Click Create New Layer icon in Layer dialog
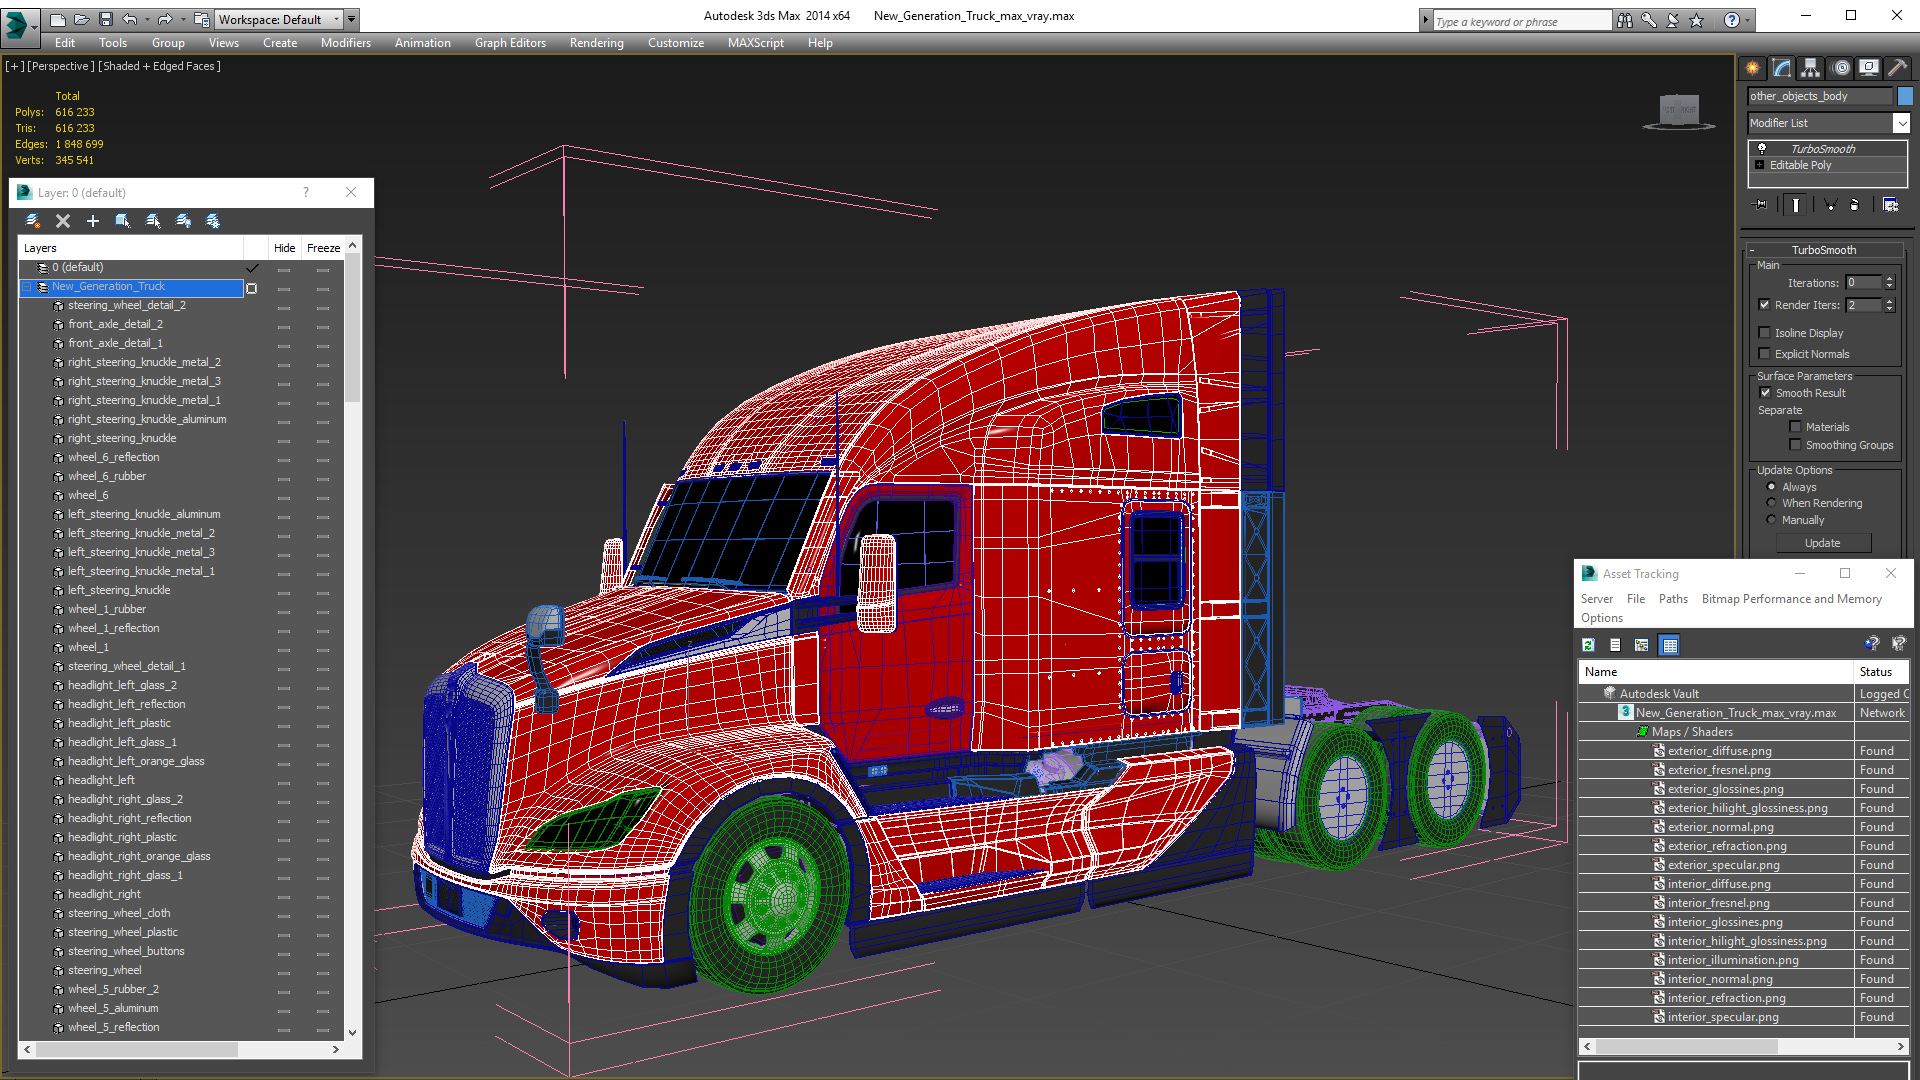The height and width of the screenshot is (1080, 1920). (33, 221)
